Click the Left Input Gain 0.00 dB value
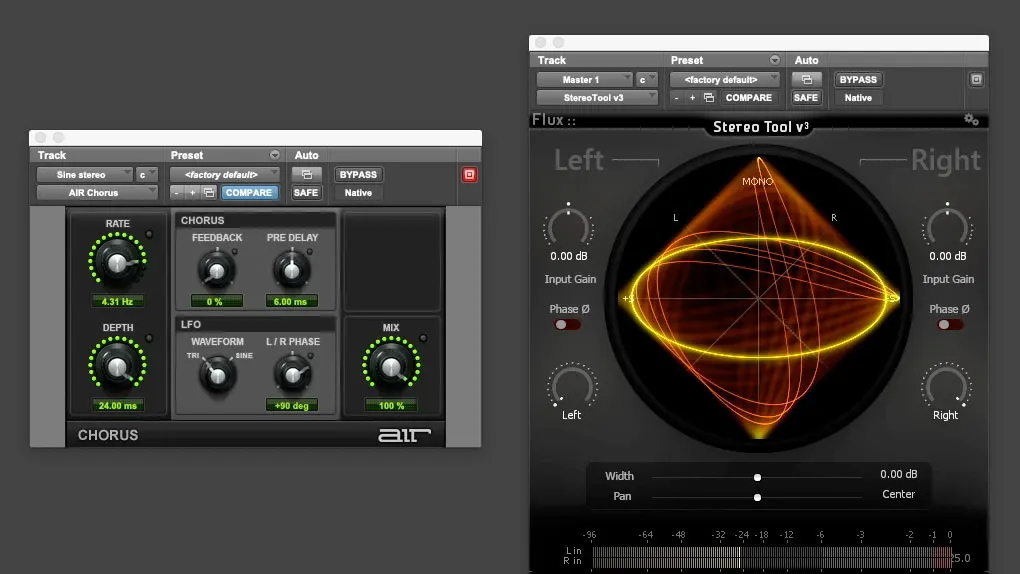Image resolution: width=1020 pixels, height=574 pixels. (x=569, y=256)
